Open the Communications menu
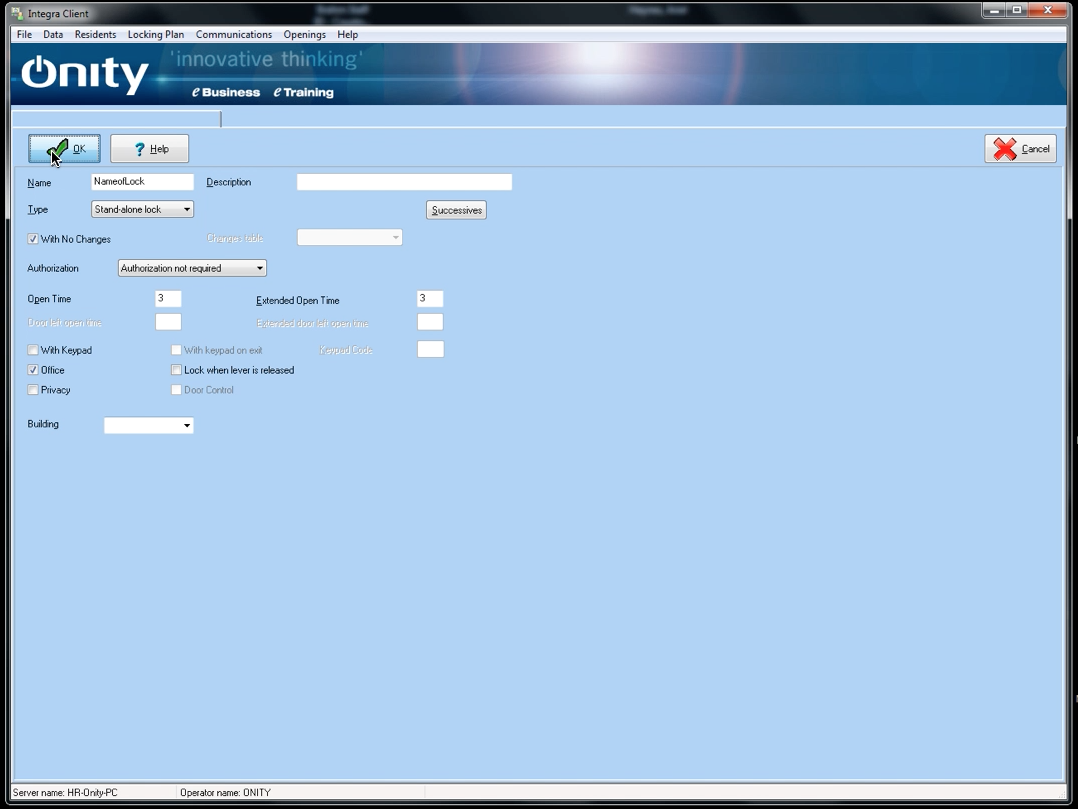Image resolution: width=1078 pixels, height=809 pixels. click(x=234, y=34)
